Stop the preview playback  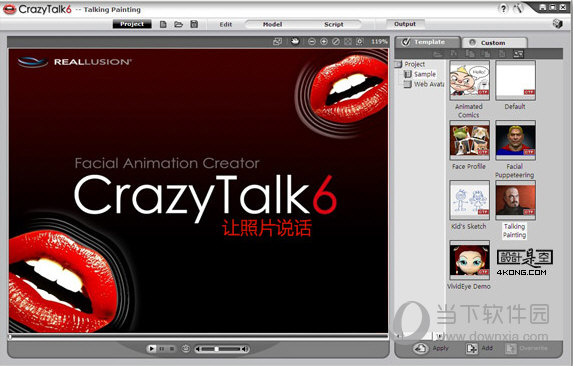(172, 349)
